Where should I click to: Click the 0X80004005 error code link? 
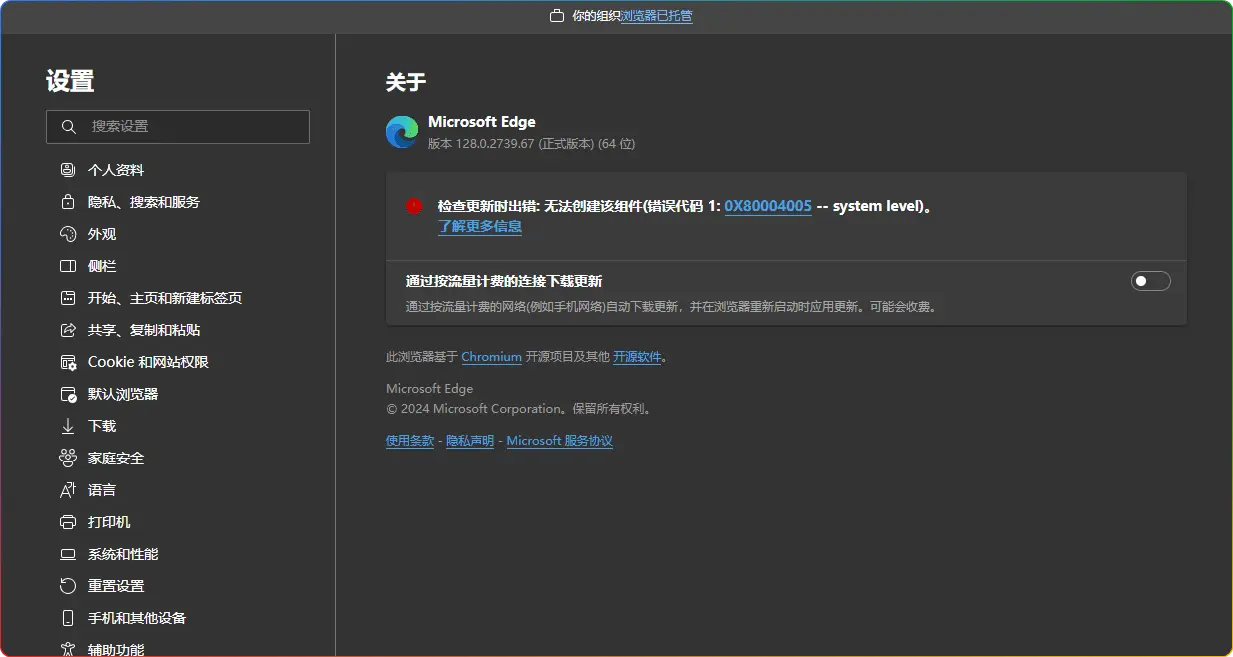click(767, 206)
